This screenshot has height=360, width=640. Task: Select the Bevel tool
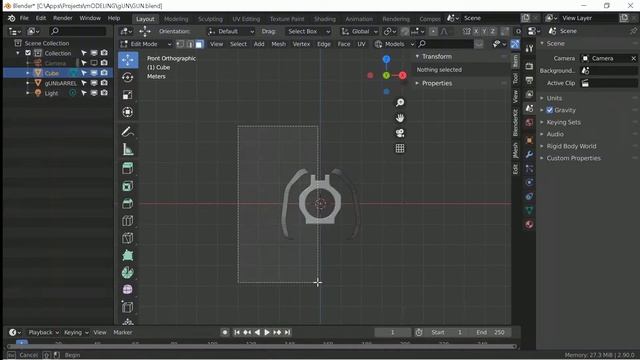(x=128, y=203)
